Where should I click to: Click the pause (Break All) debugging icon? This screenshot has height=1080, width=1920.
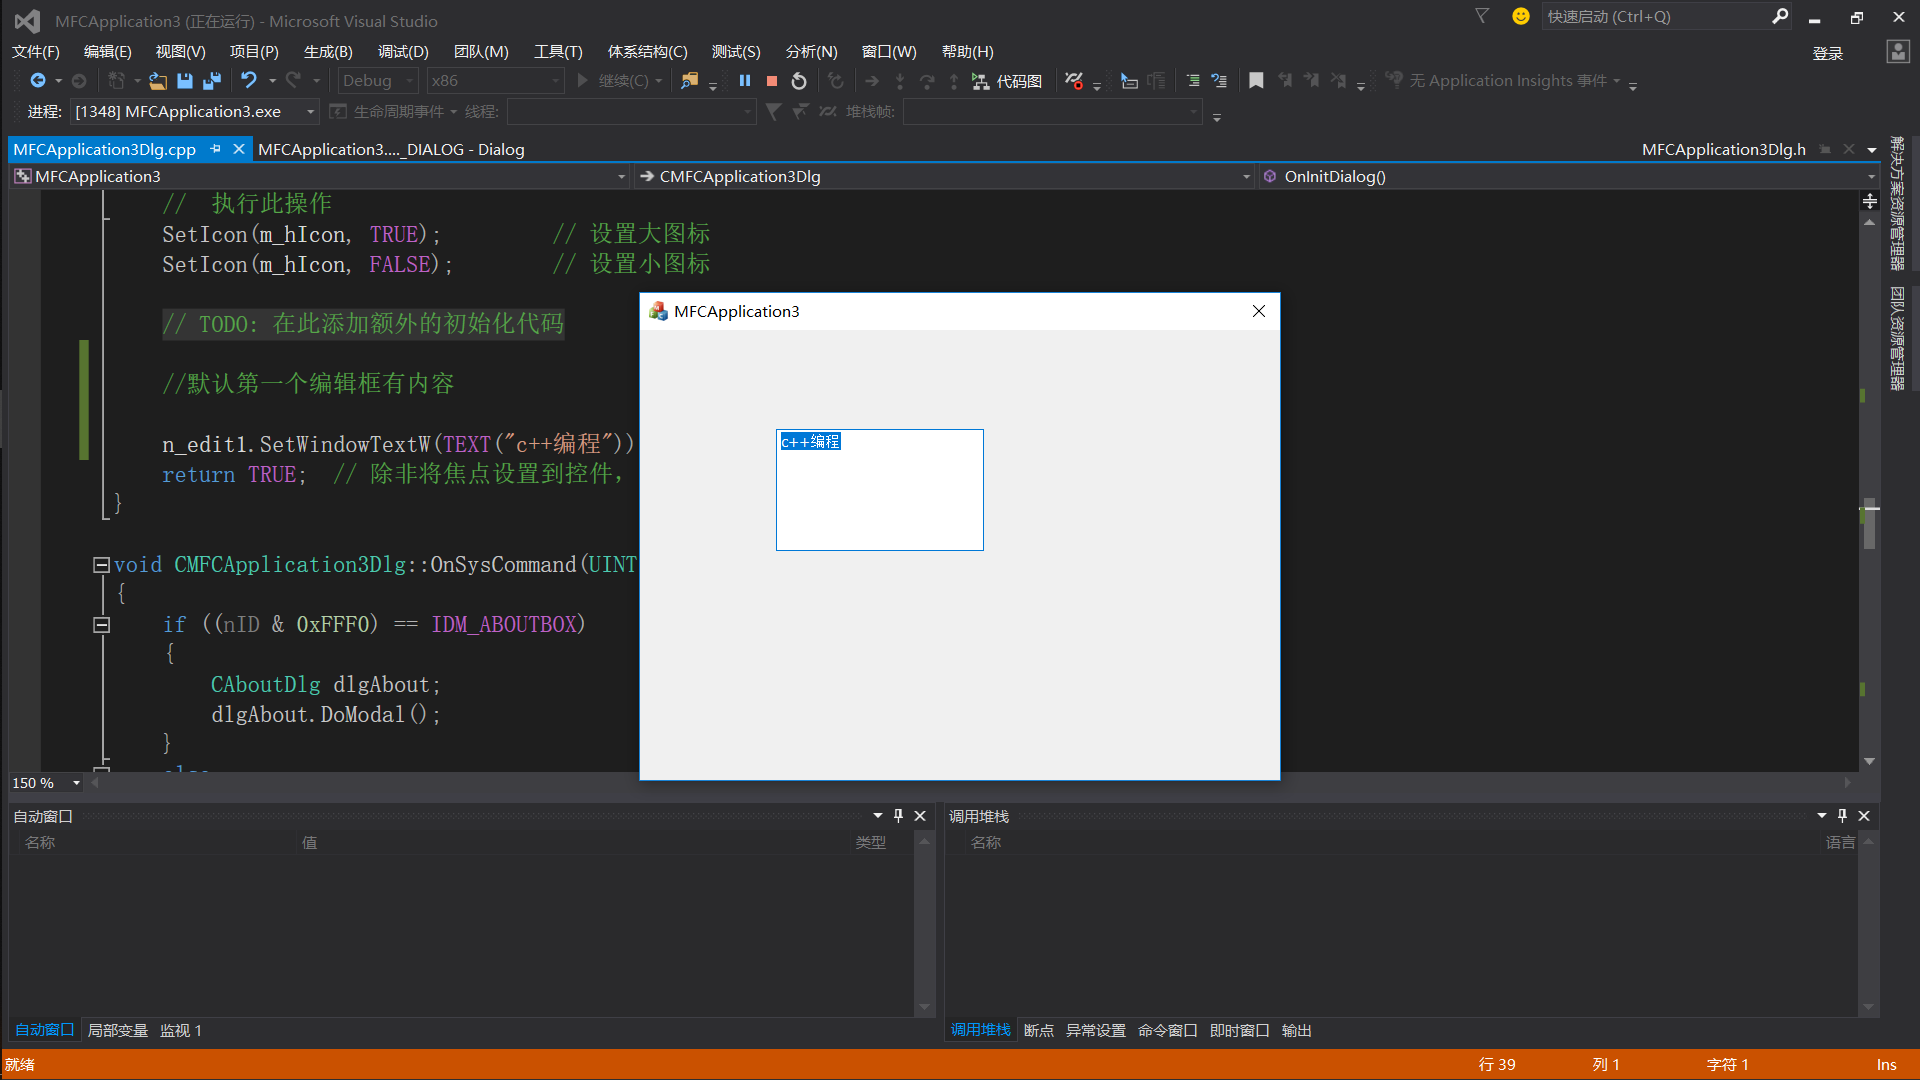(x=745, y=81)
